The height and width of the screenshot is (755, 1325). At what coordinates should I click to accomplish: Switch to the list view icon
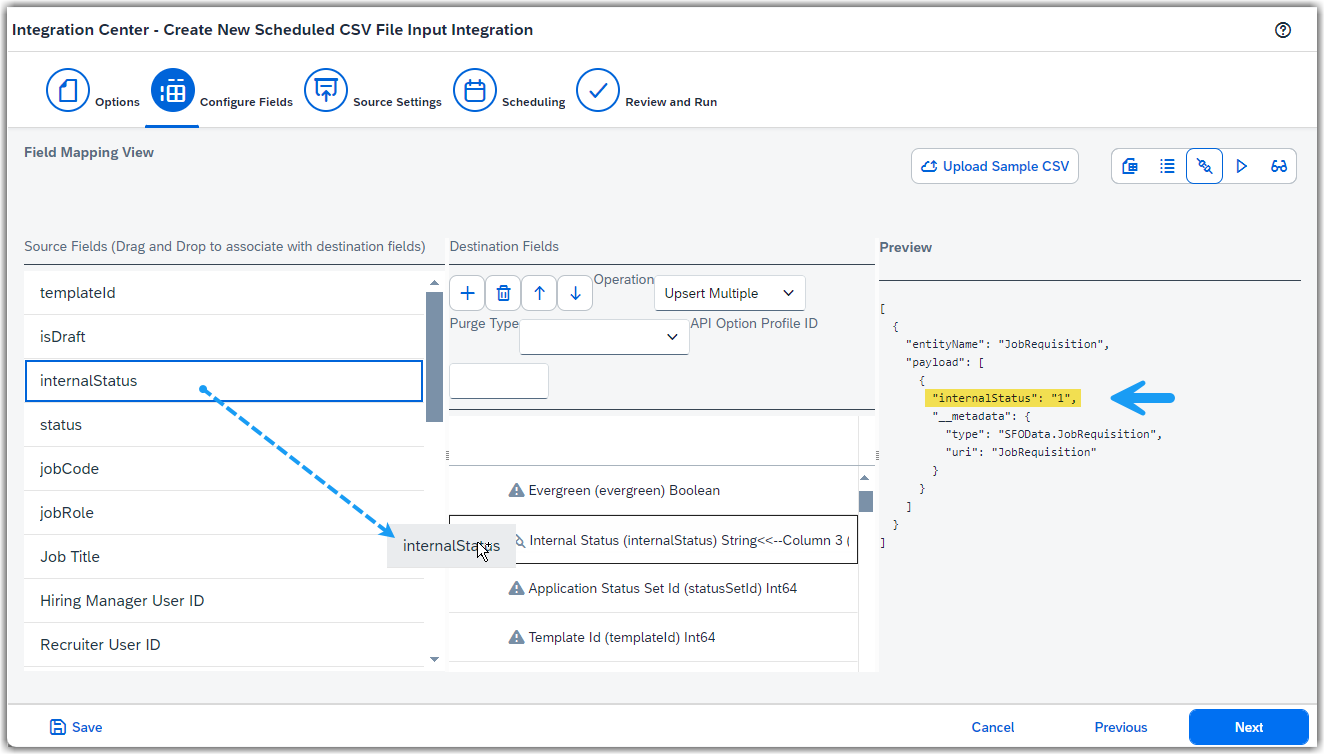[1167, 166]
